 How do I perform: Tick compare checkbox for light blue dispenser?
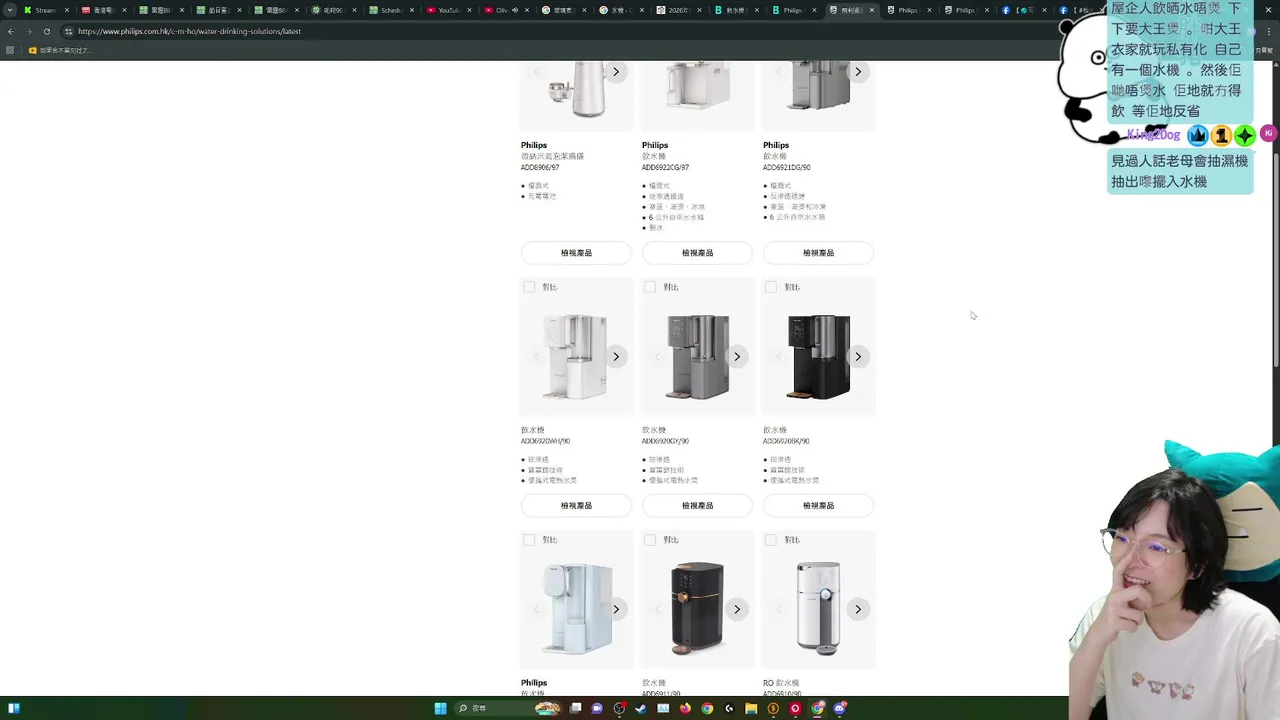(x=529, y=540)
